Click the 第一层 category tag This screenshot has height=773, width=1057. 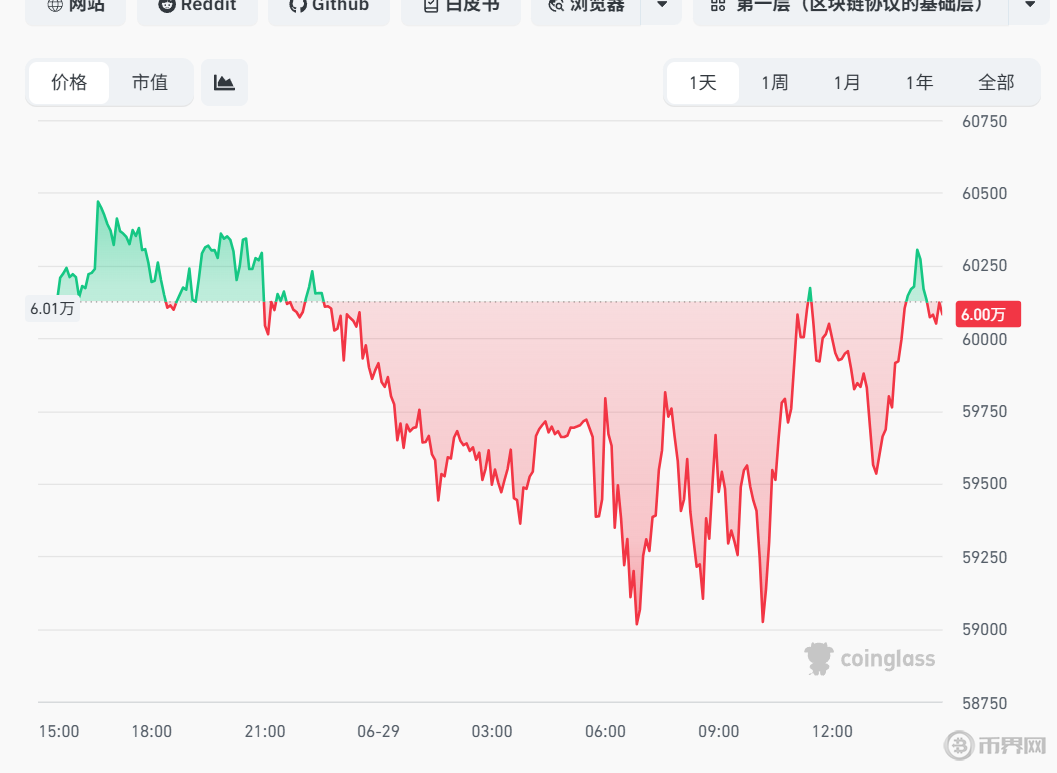click(851, 8)
